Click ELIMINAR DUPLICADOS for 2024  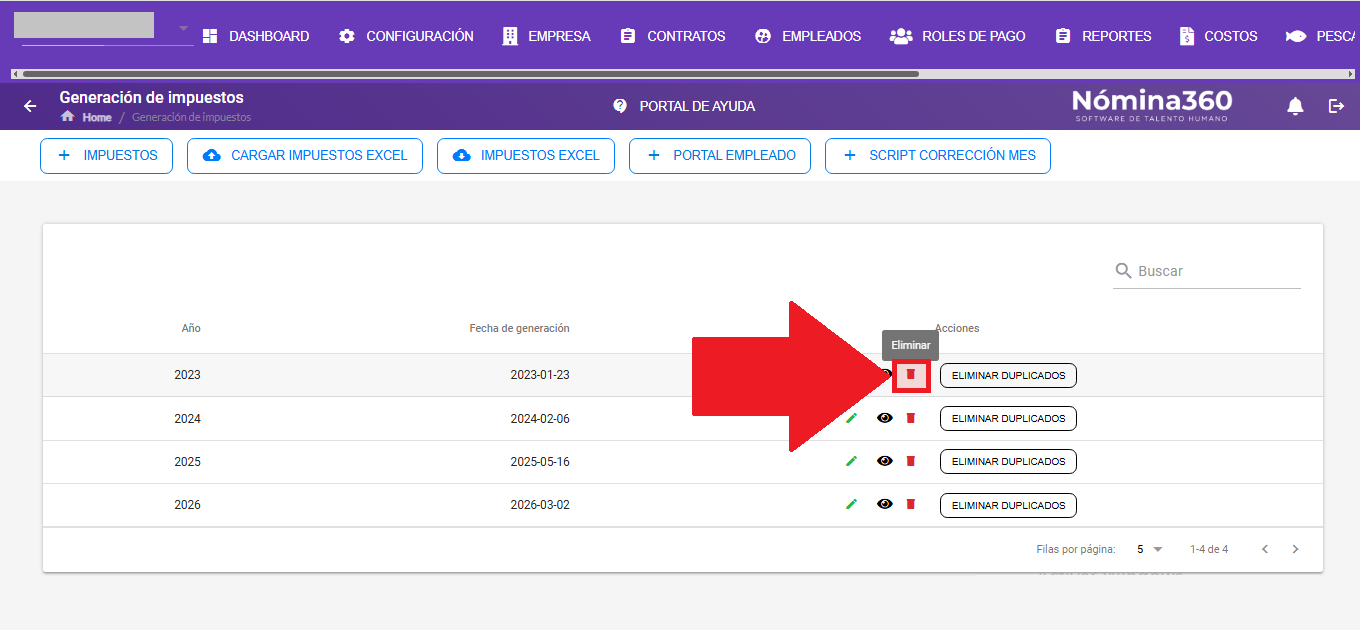pyautogui.click(x=1008, y=419)
